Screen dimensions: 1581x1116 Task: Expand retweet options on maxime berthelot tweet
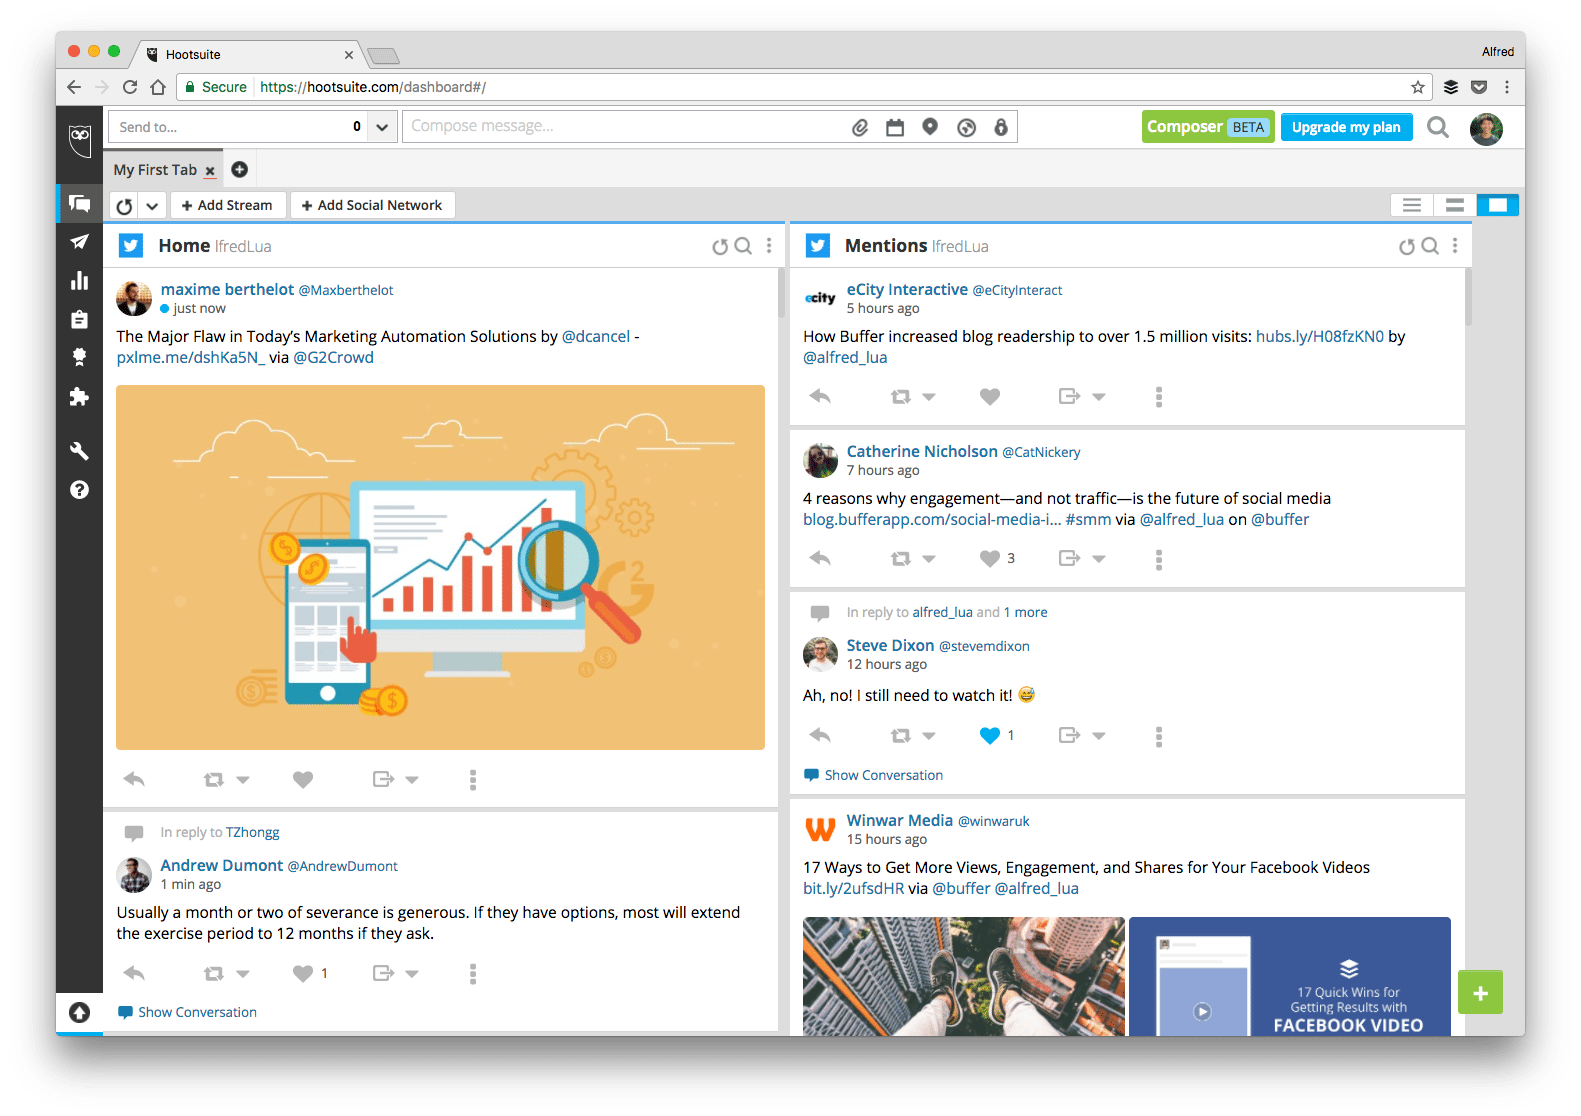(242, 780)
